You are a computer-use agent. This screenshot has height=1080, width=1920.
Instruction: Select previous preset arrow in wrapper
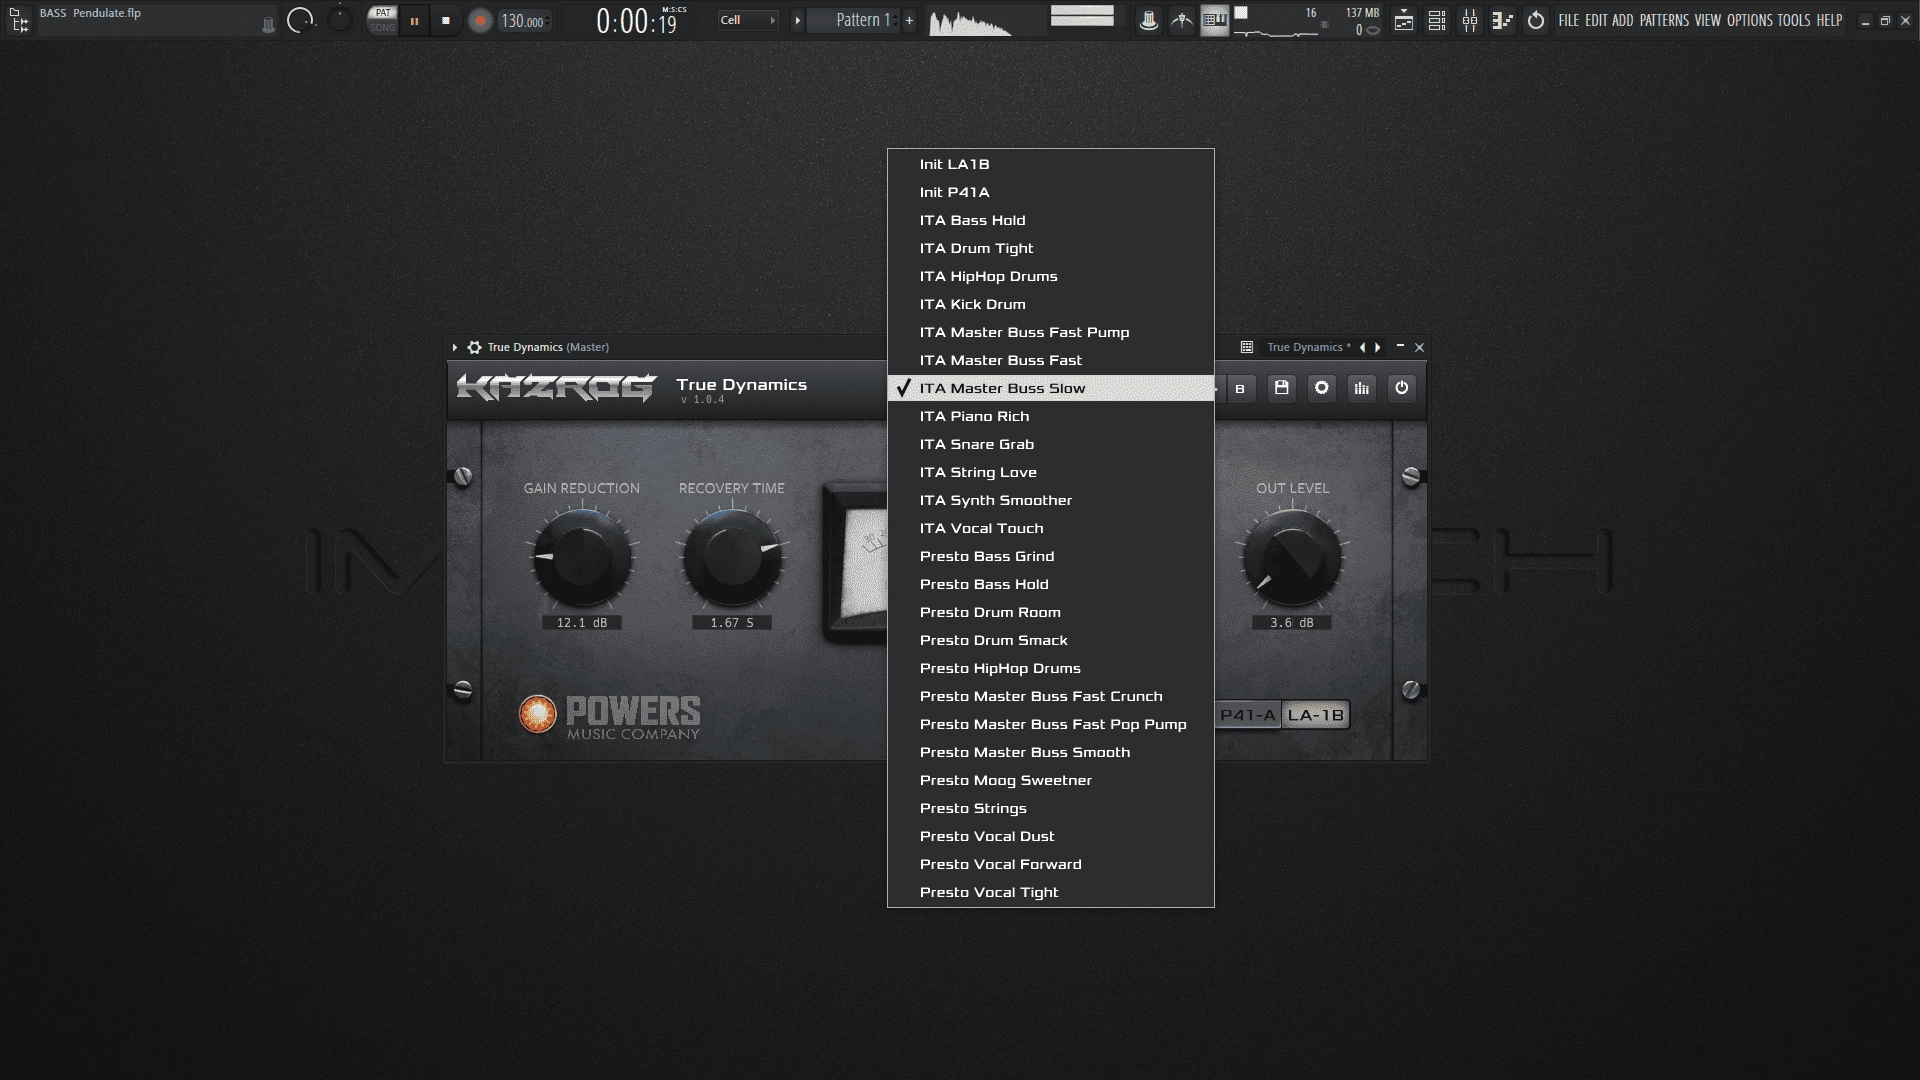coord(1362,347)
